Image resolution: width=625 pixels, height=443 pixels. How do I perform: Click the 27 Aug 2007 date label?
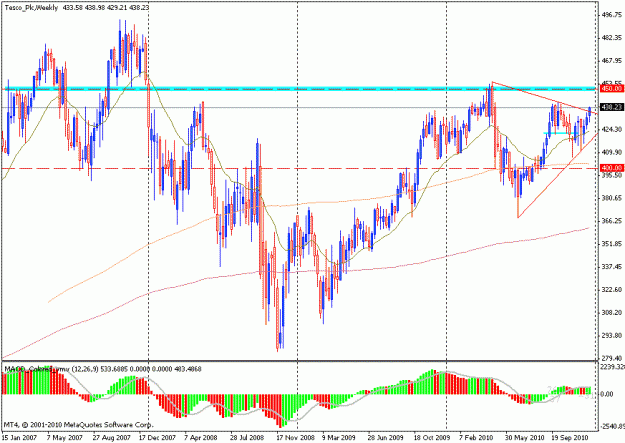click(x=111, y=437)
